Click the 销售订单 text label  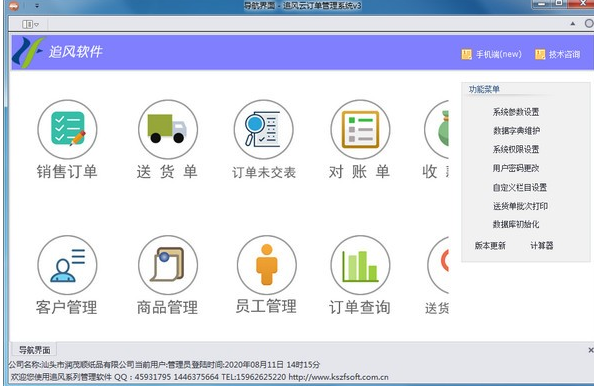(67, 172)
